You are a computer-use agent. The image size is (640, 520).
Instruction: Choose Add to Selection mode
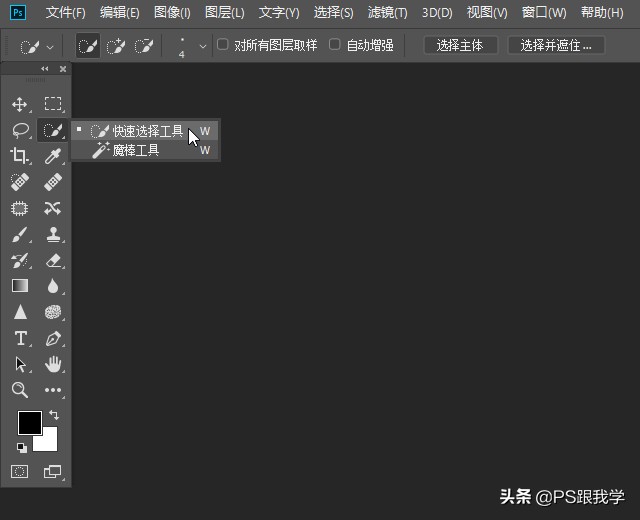(116, 46)
